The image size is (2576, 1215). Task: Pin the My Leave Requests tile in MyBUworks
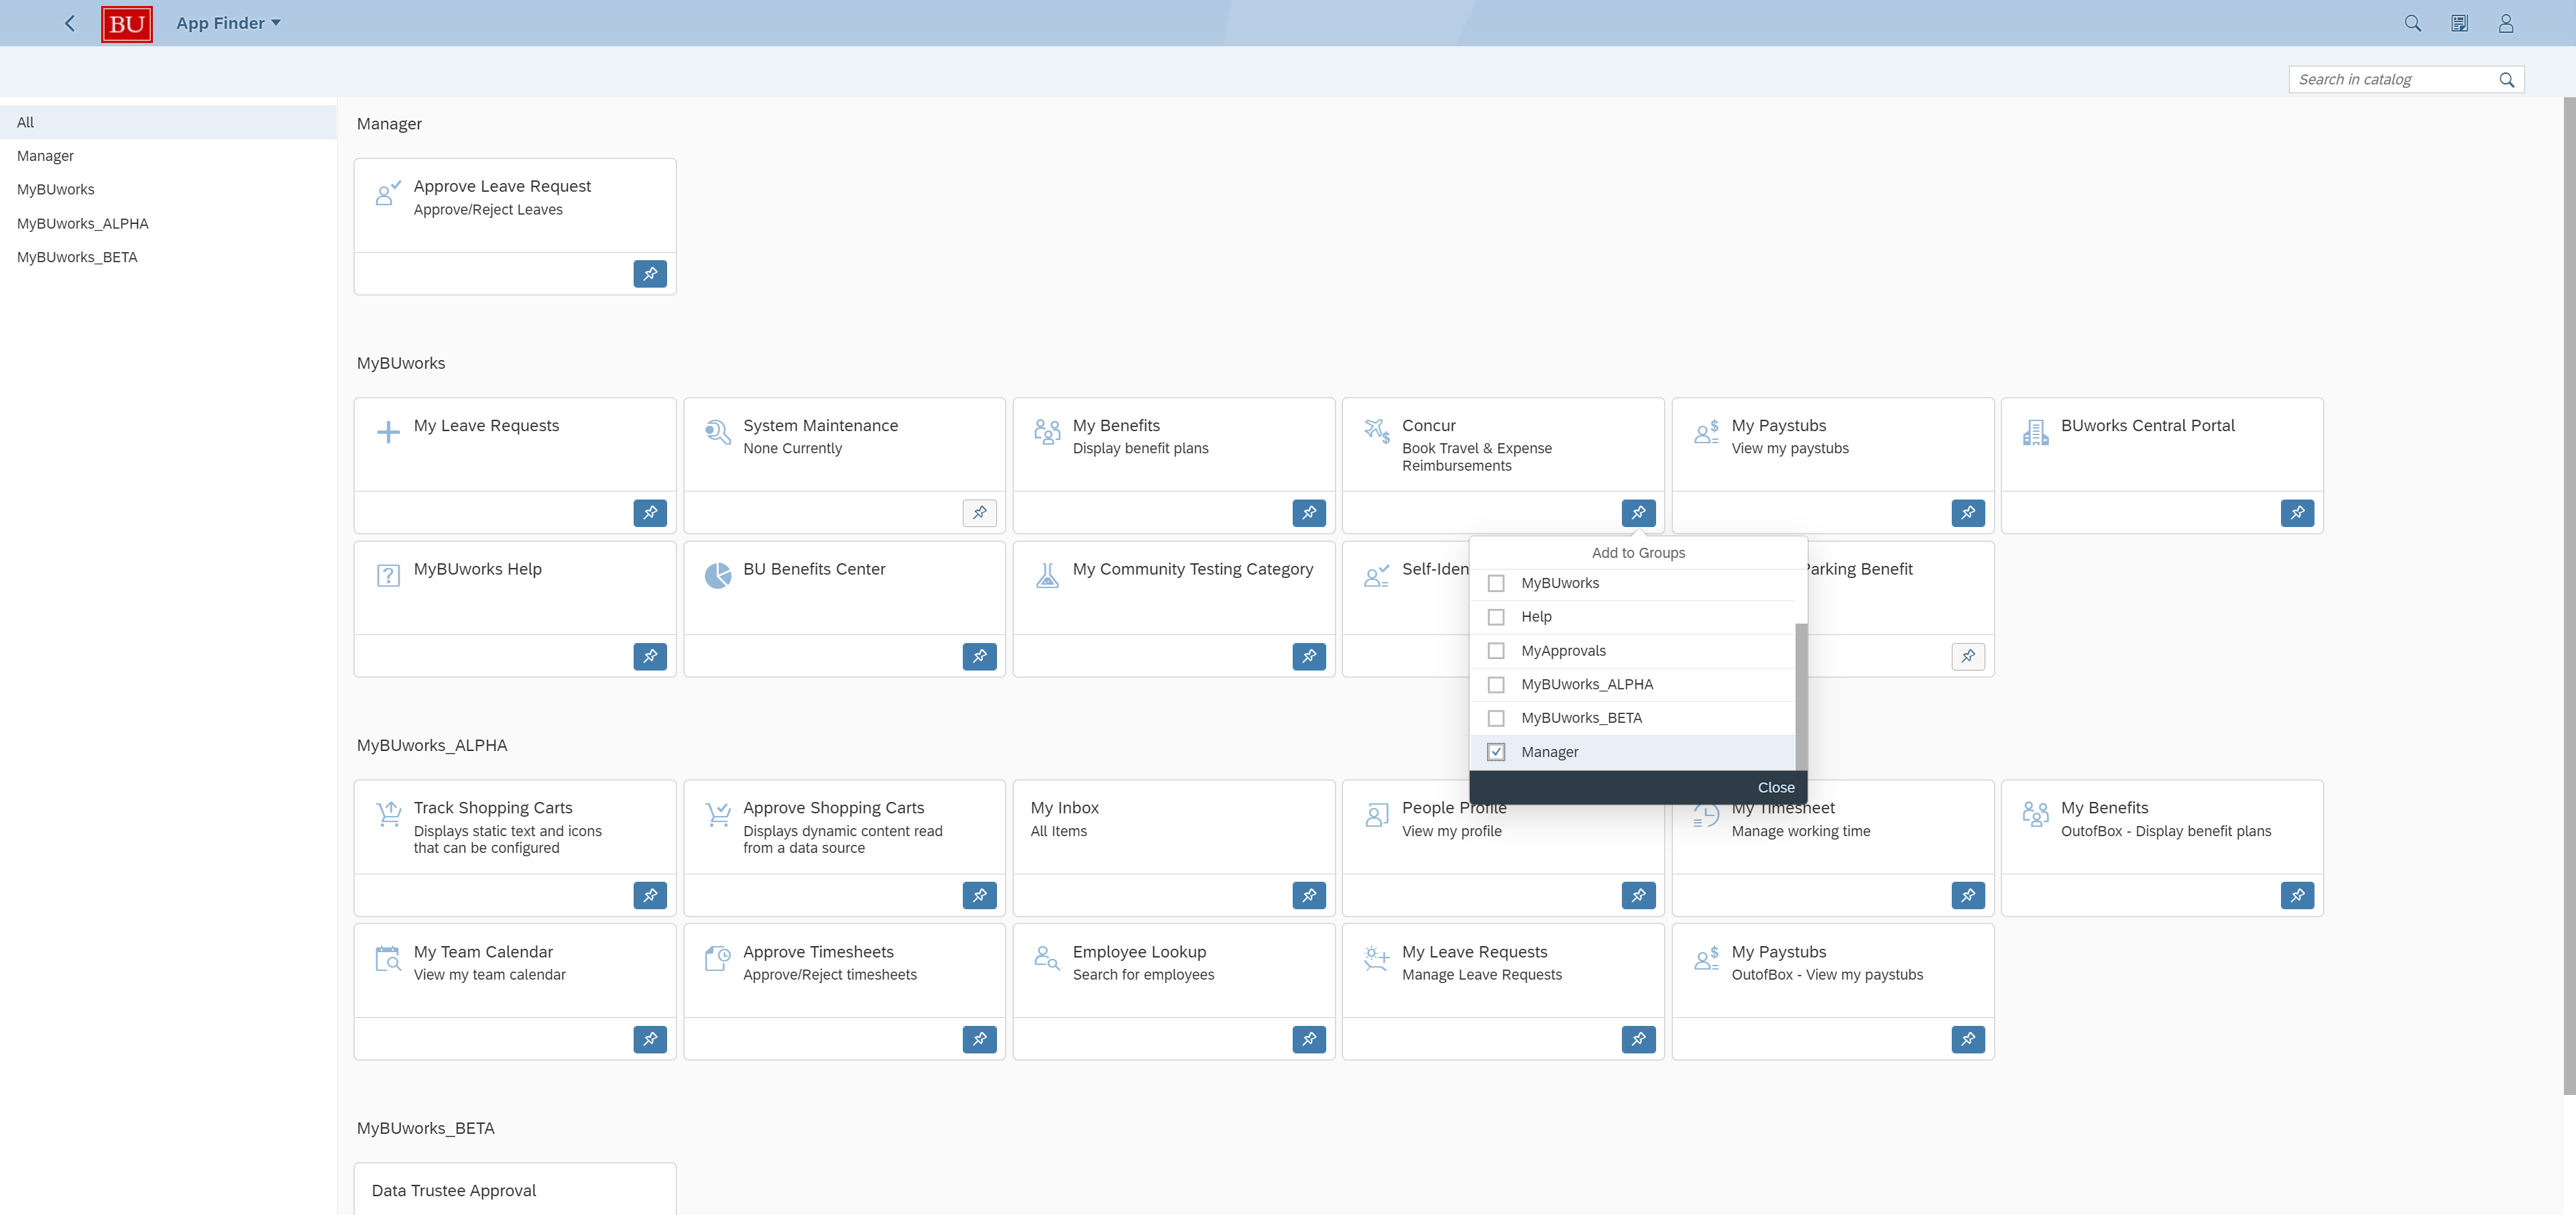650,513
